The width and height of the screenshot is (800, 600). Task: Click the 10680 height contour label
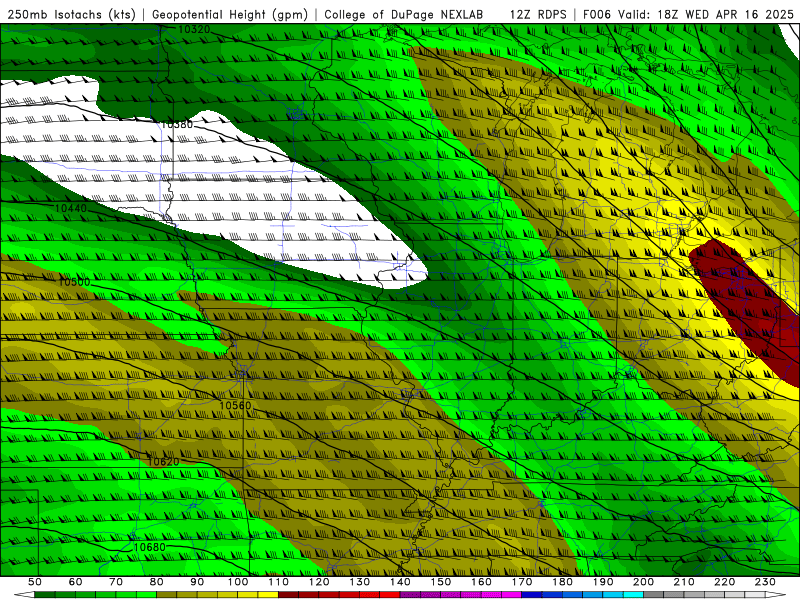coord(149,547)
